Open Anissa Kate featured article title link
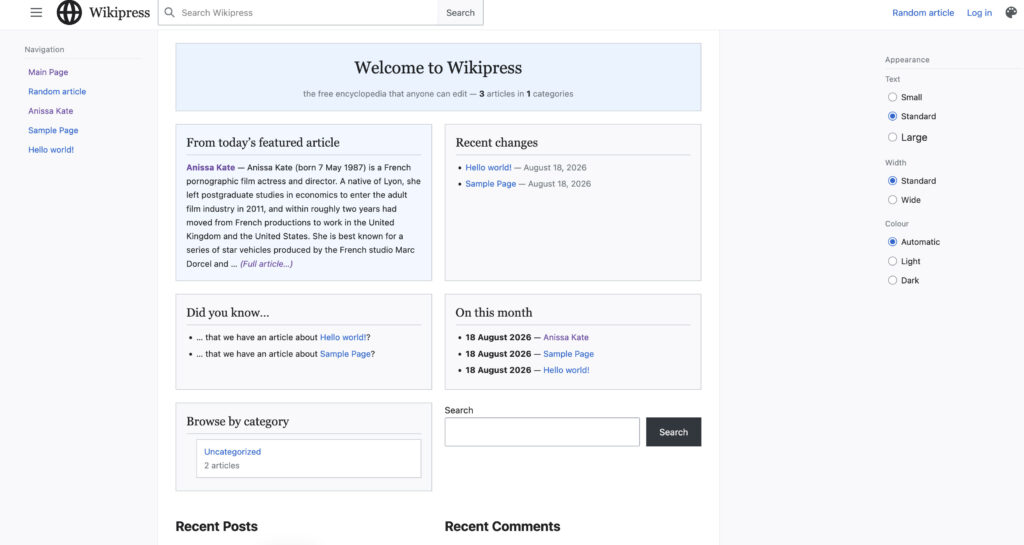 click(x=210, y=167)
